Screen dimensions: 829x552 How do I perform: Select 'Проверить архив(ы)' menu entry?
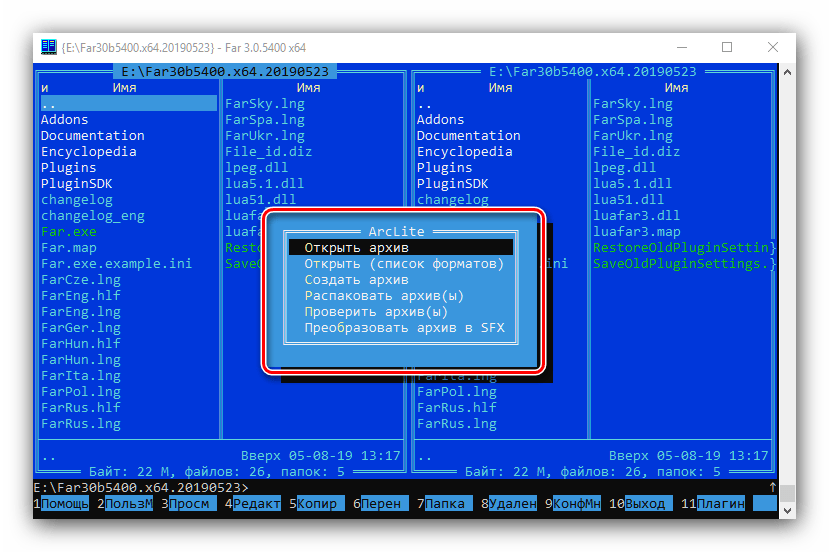tap(376, 311)
